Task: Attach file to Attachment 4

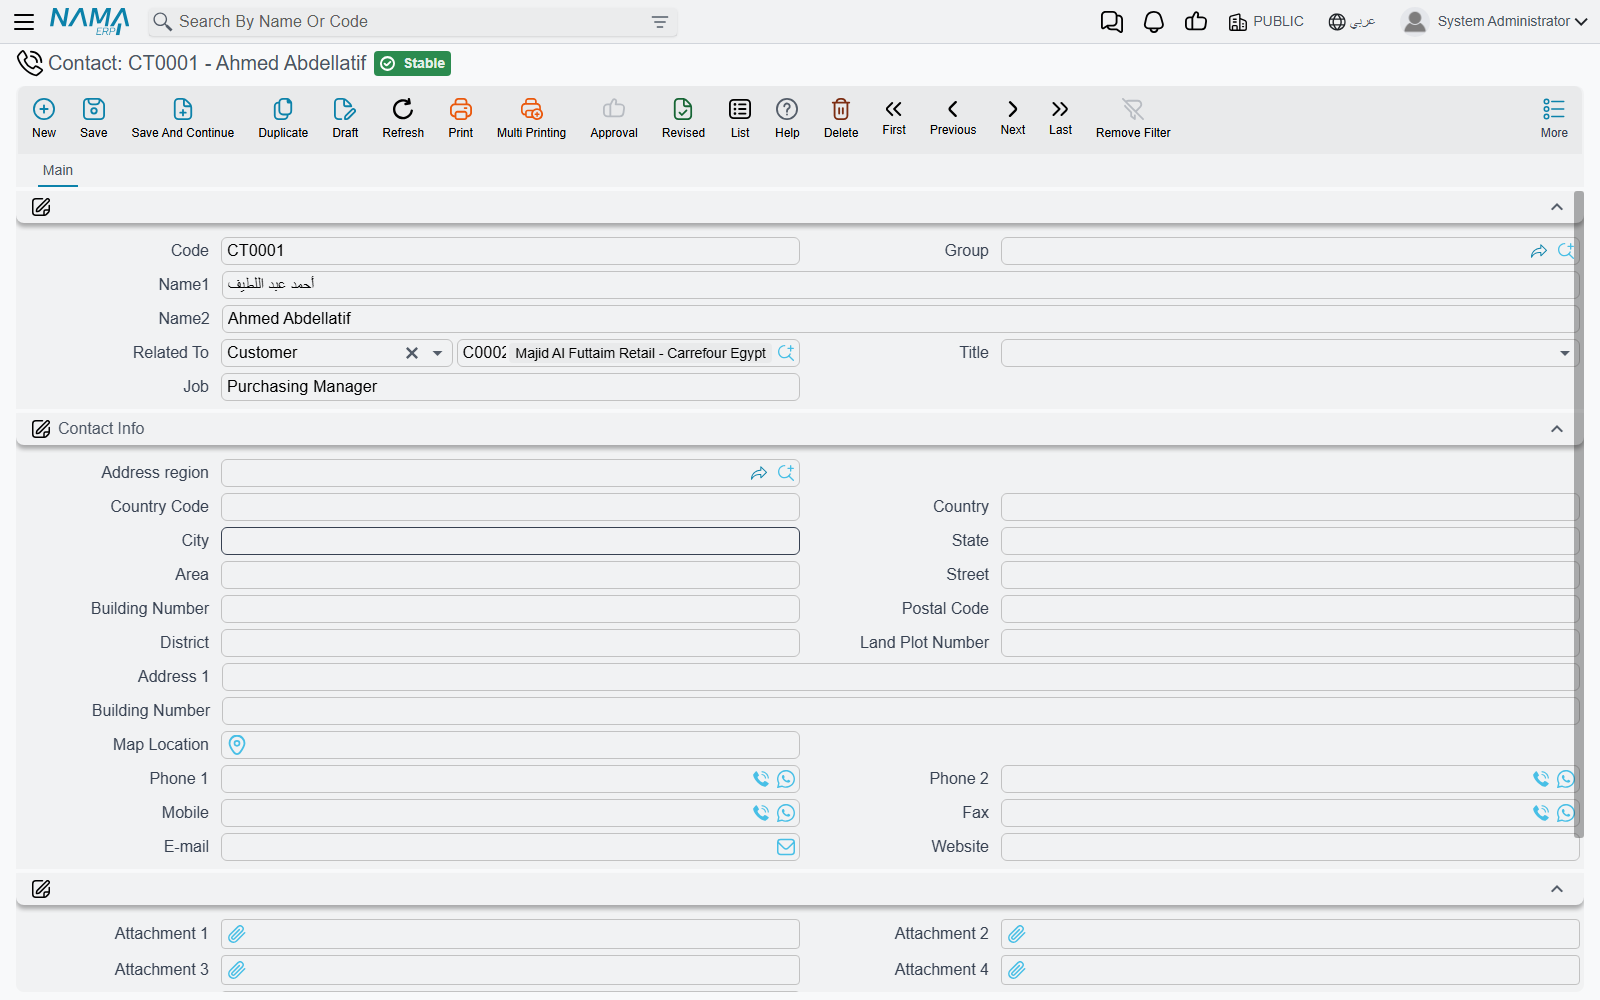Action: (x=1017, y=970)
